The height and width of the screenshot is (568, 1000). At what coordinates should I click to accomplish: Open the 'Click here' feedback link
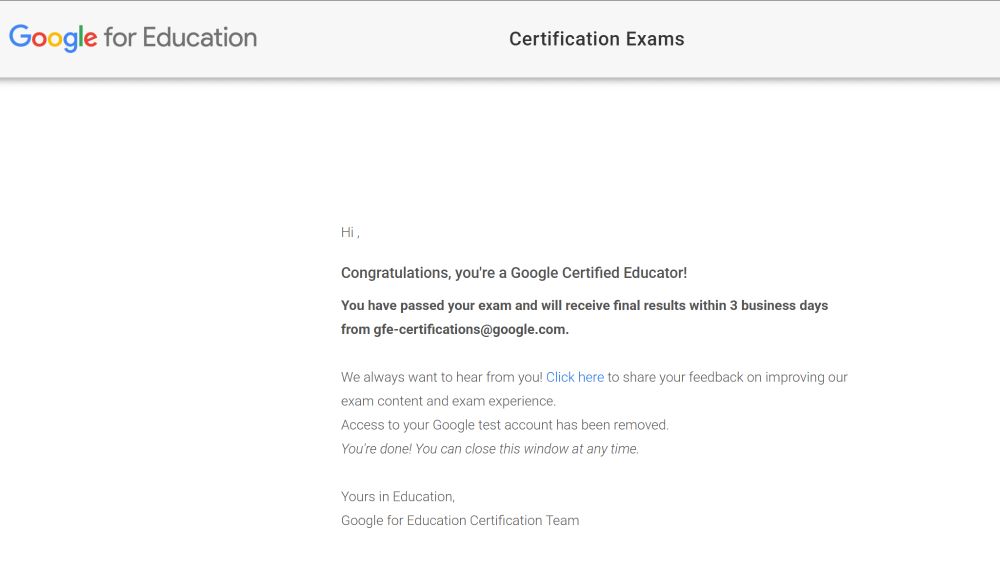575,377
